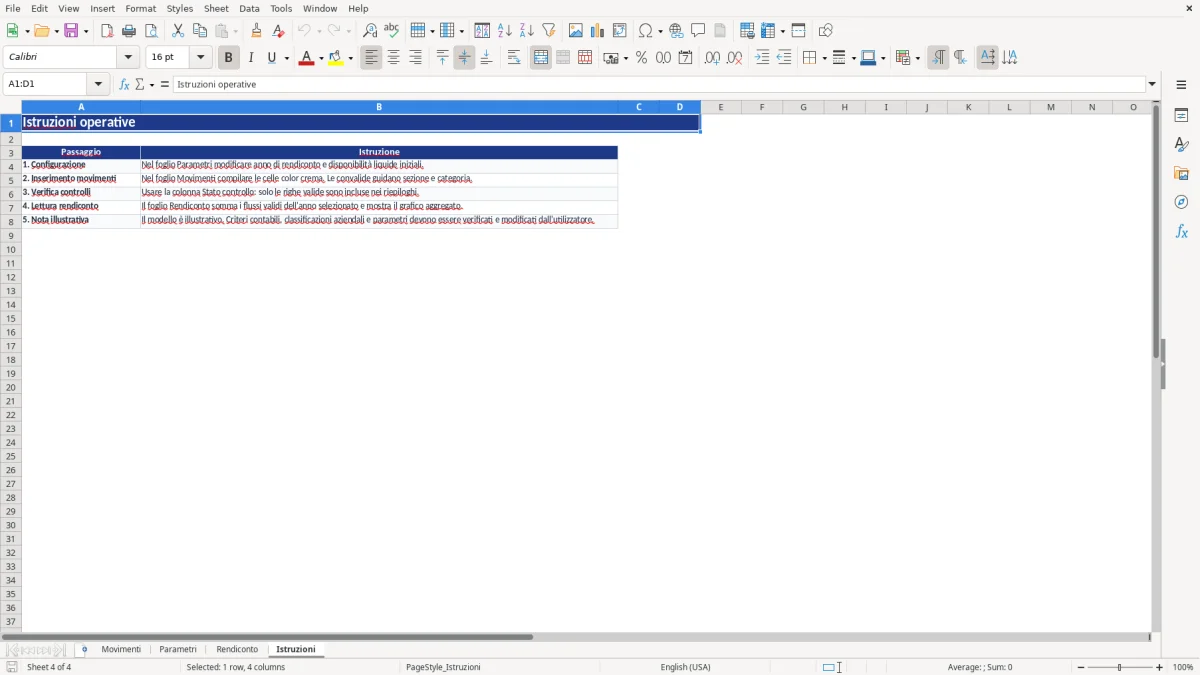The height and width of the screenshot is (675, 1200).
Task: Toggle Underline formatting
Action: point(271,58)
